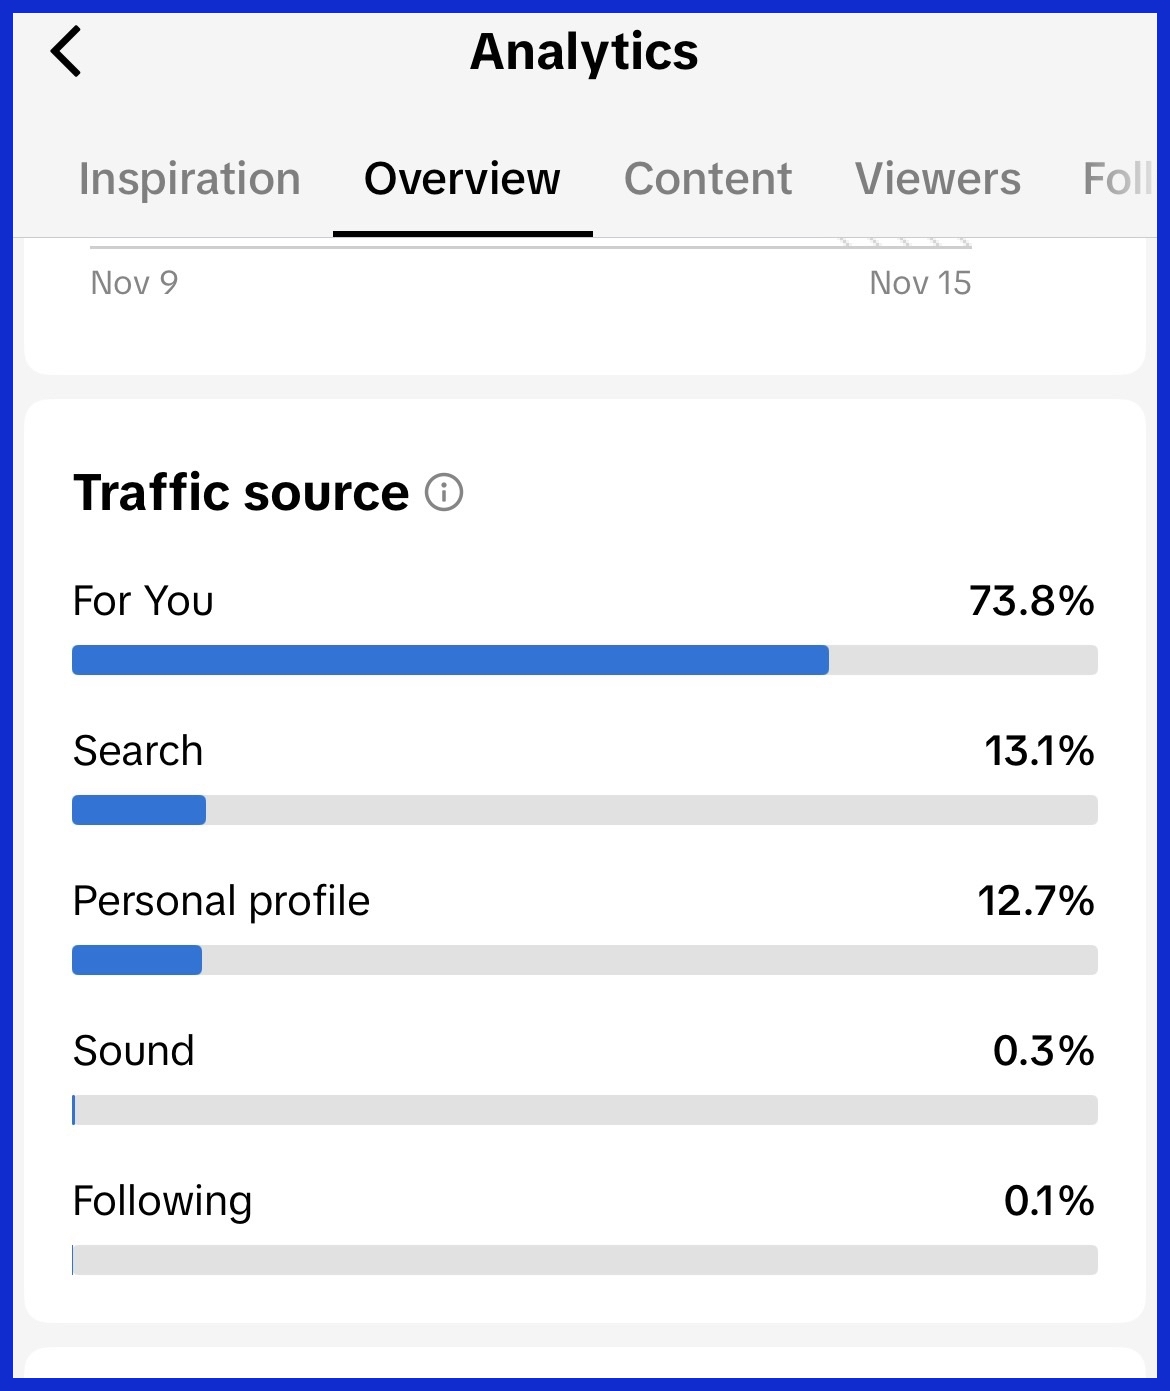
Task: Tap the info circle beside Traffic source
Action: click(x=443, y=492)
